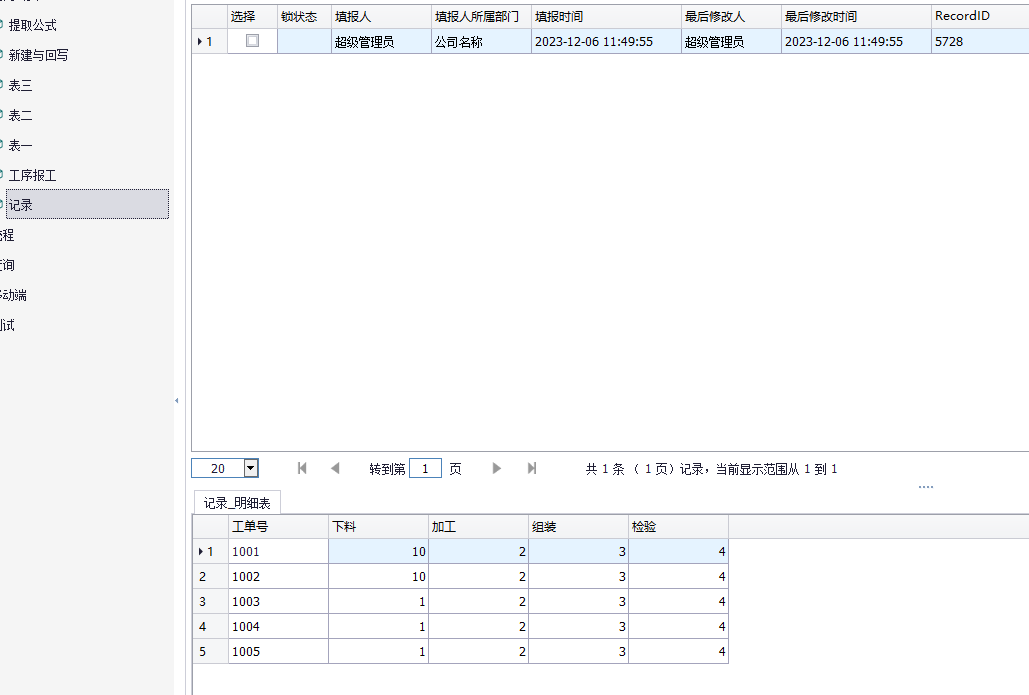Tick the 选择 checkbox for record 5728
1029x695 pixels.
tap(252, 41)
